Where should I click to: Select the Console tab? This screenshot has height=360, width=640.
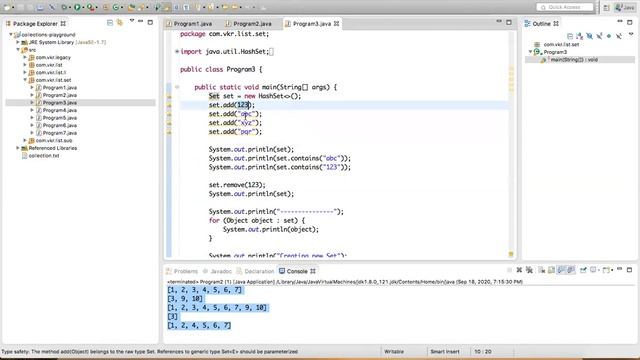click(x=297, y=271)
